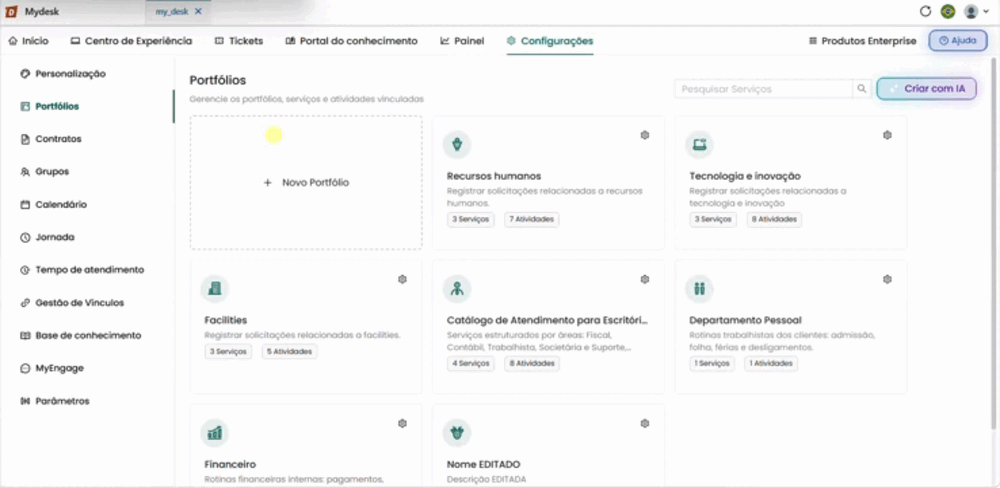
Task: Click the 1 Atividades badge
Action: coord(771,364)
